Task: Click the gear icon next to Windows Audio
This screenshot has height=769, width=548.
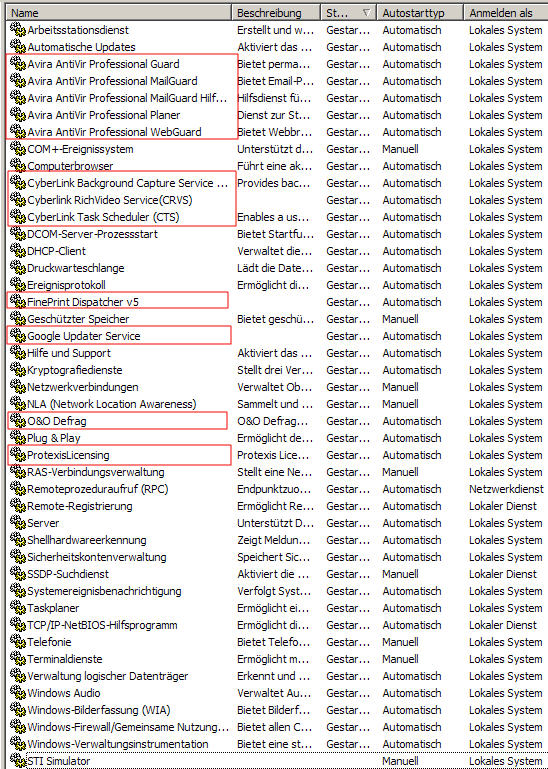Action: coord(18,693)
